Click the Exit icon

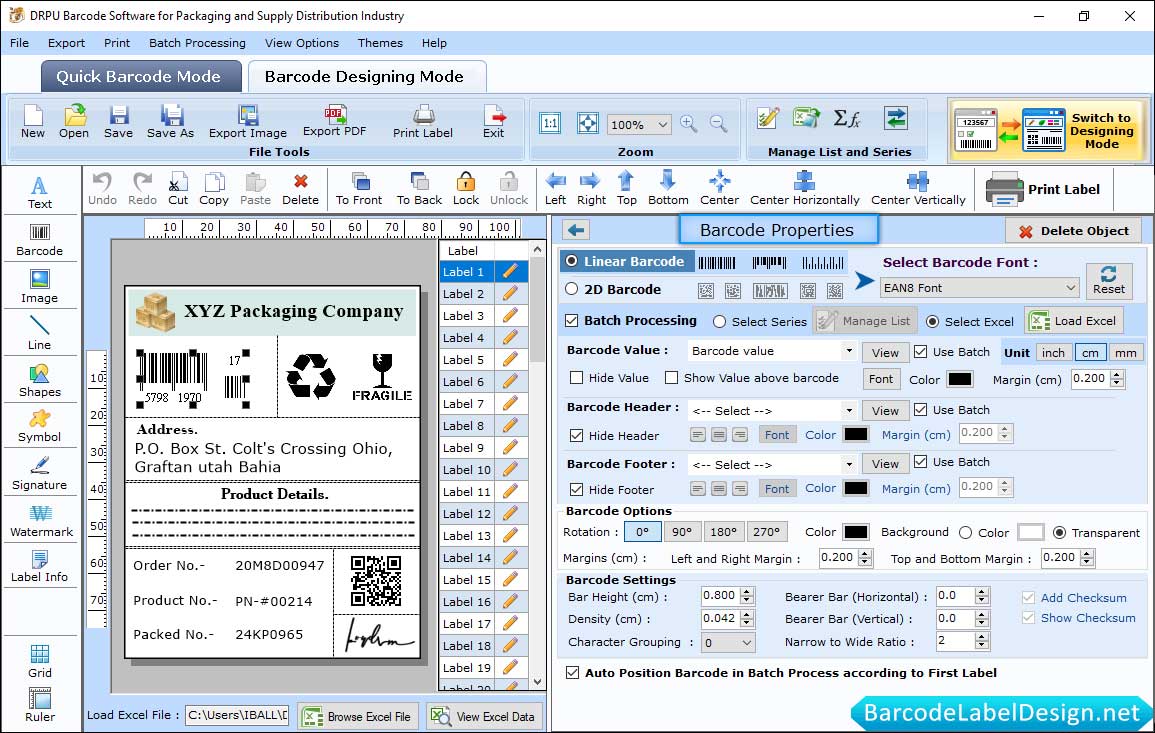pyautogui.click(x=494, y=122)
